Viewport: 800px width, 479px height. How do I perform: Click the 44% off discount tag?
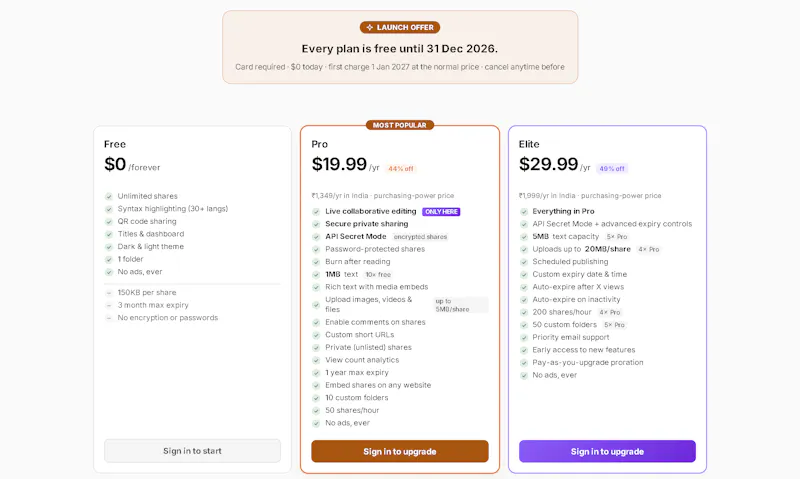point(401,169)
